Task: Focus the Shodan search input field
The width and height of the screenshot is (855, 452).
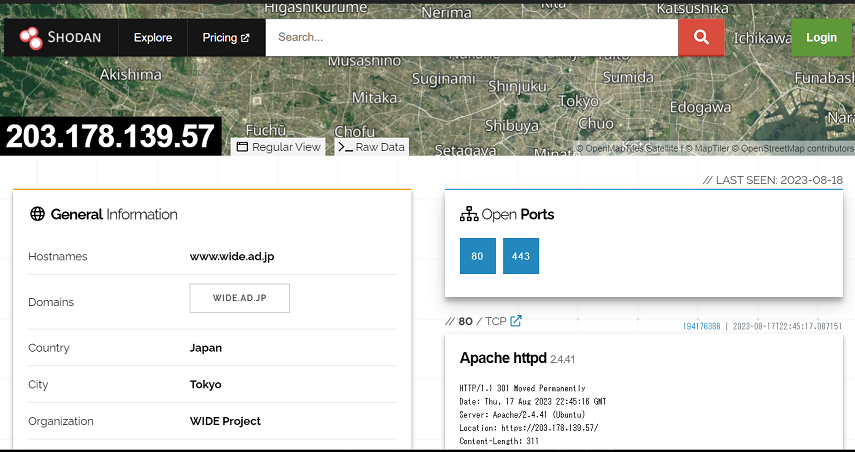Action: (x=471, y=38)
